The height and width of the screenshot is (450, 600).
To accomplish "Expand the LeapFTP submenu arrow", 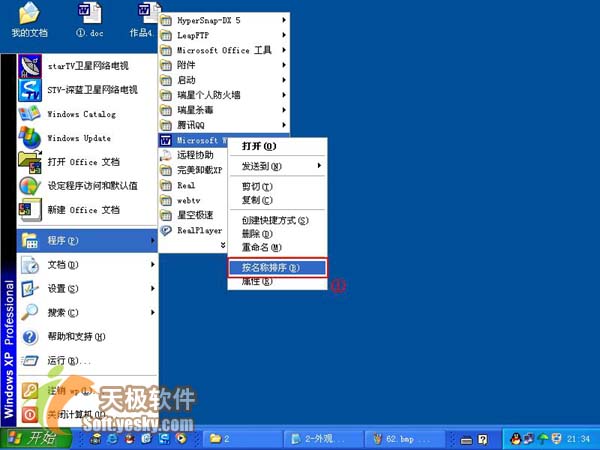I will pos(284,35).
